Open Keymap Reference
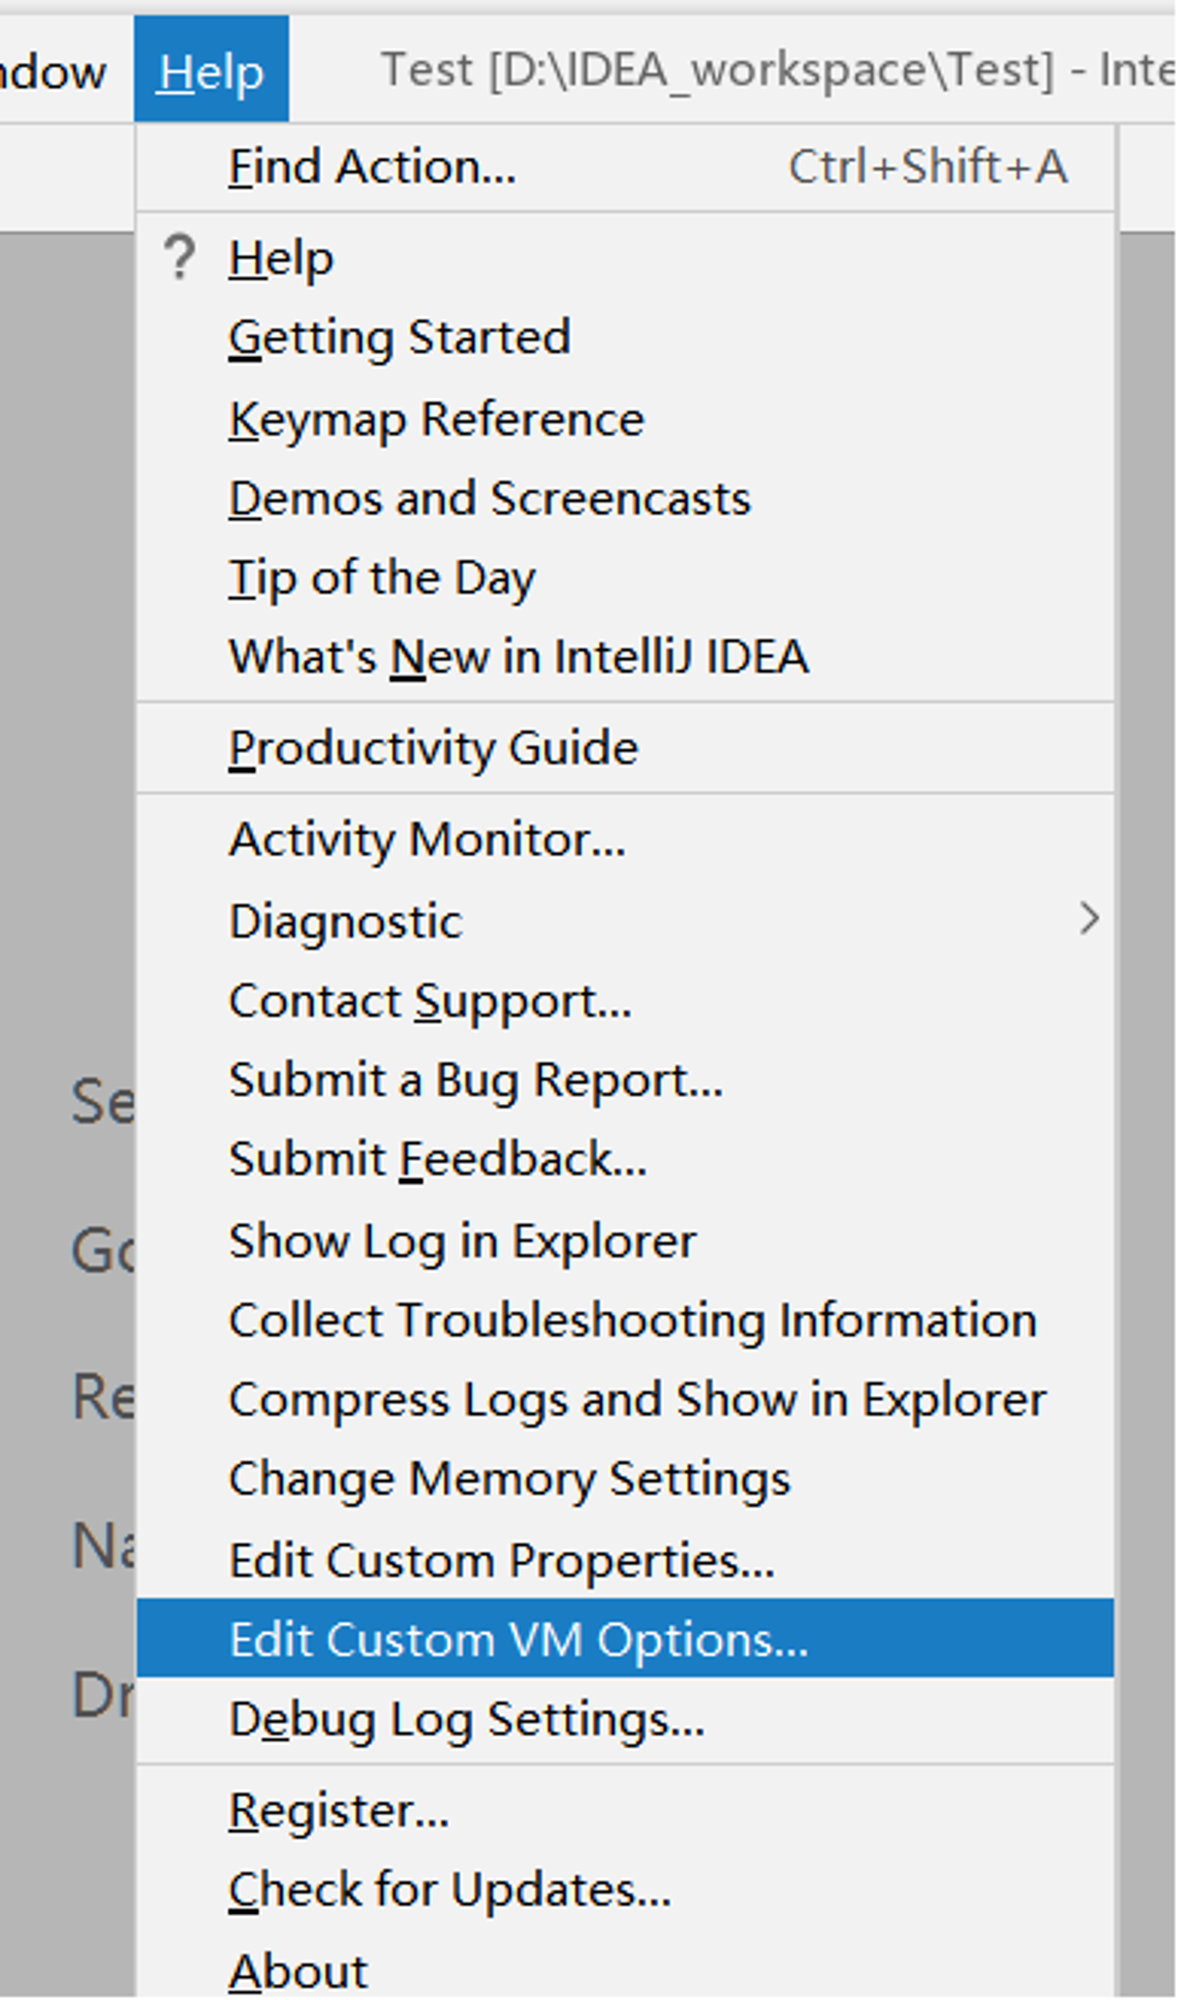The height and width of the screenshot is (2000, 1178). [626, 419]
